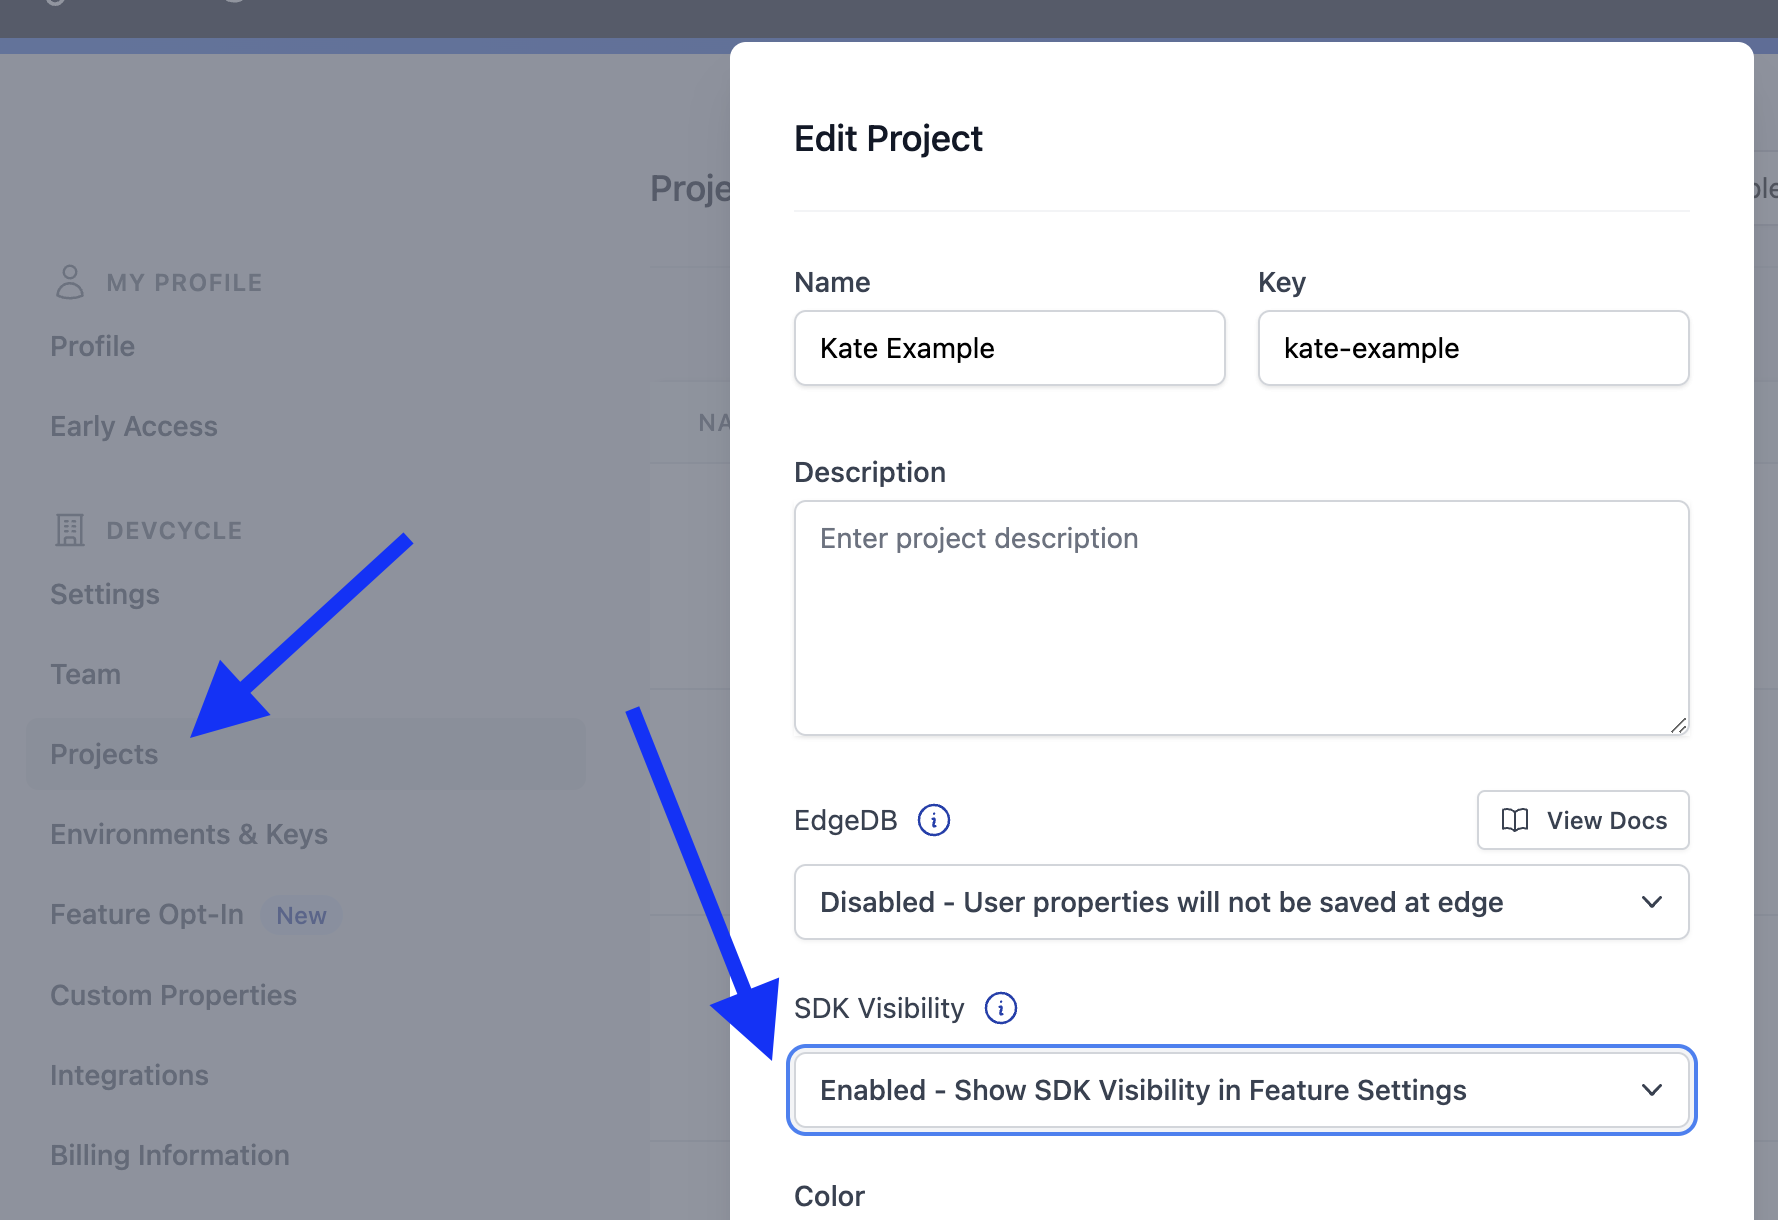
Task: Navigate to Settings
Action: [104, 594]
